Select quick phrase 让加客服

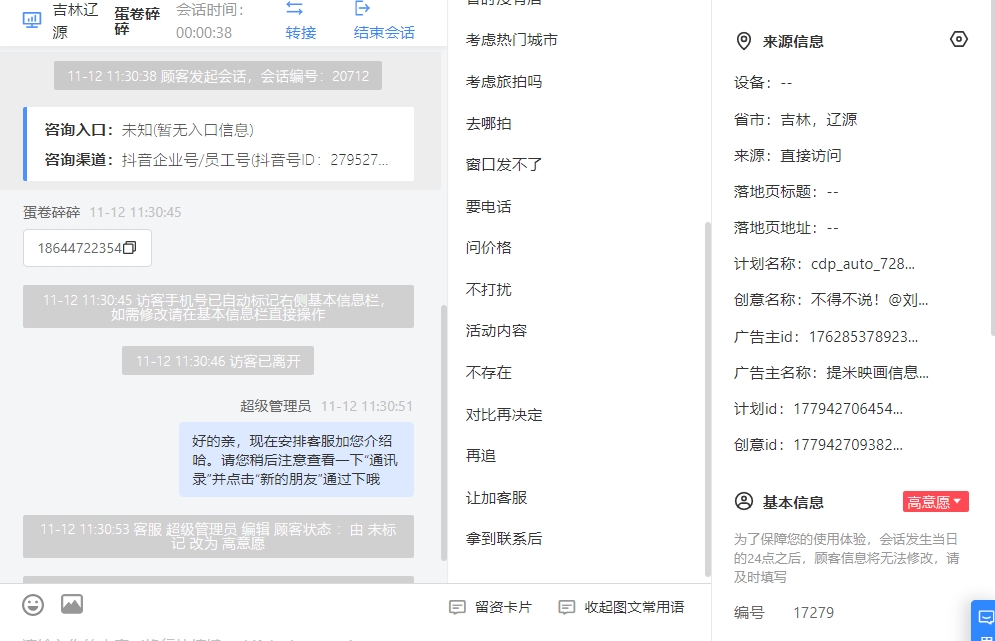pos(496,498)
